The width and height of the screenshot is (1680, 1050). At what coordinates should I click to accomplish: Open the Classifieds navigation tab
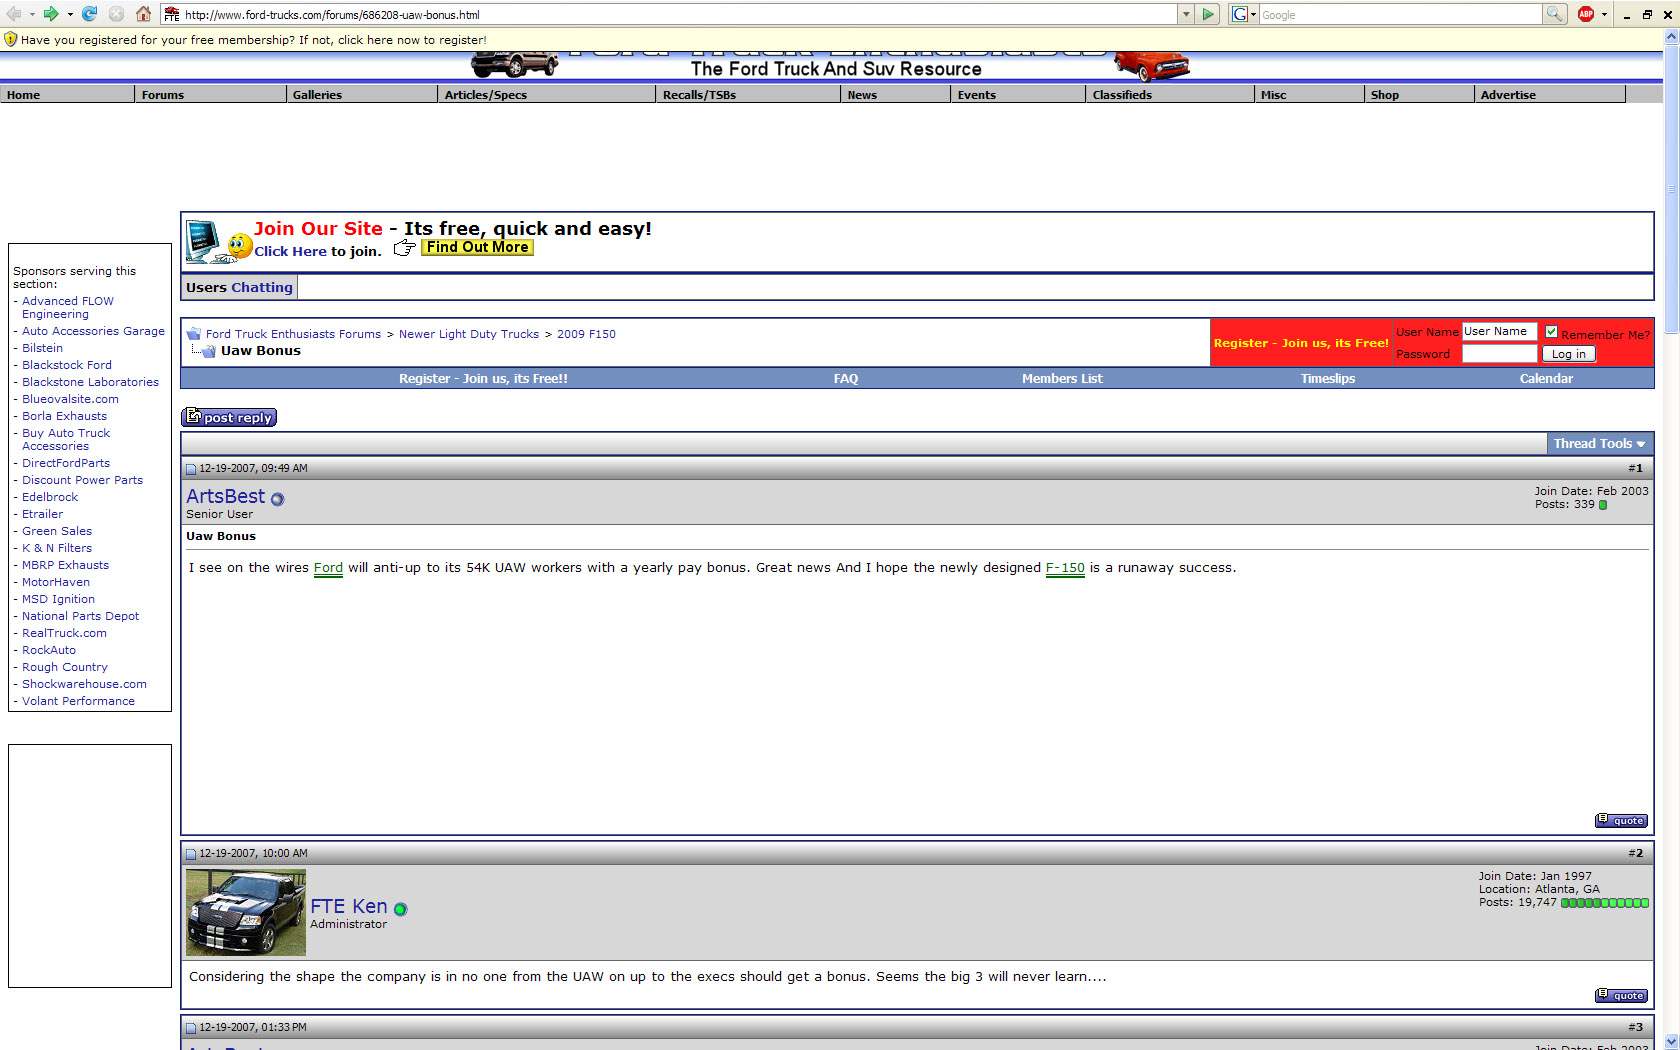pyautogui.click(x=1169, y=94)
